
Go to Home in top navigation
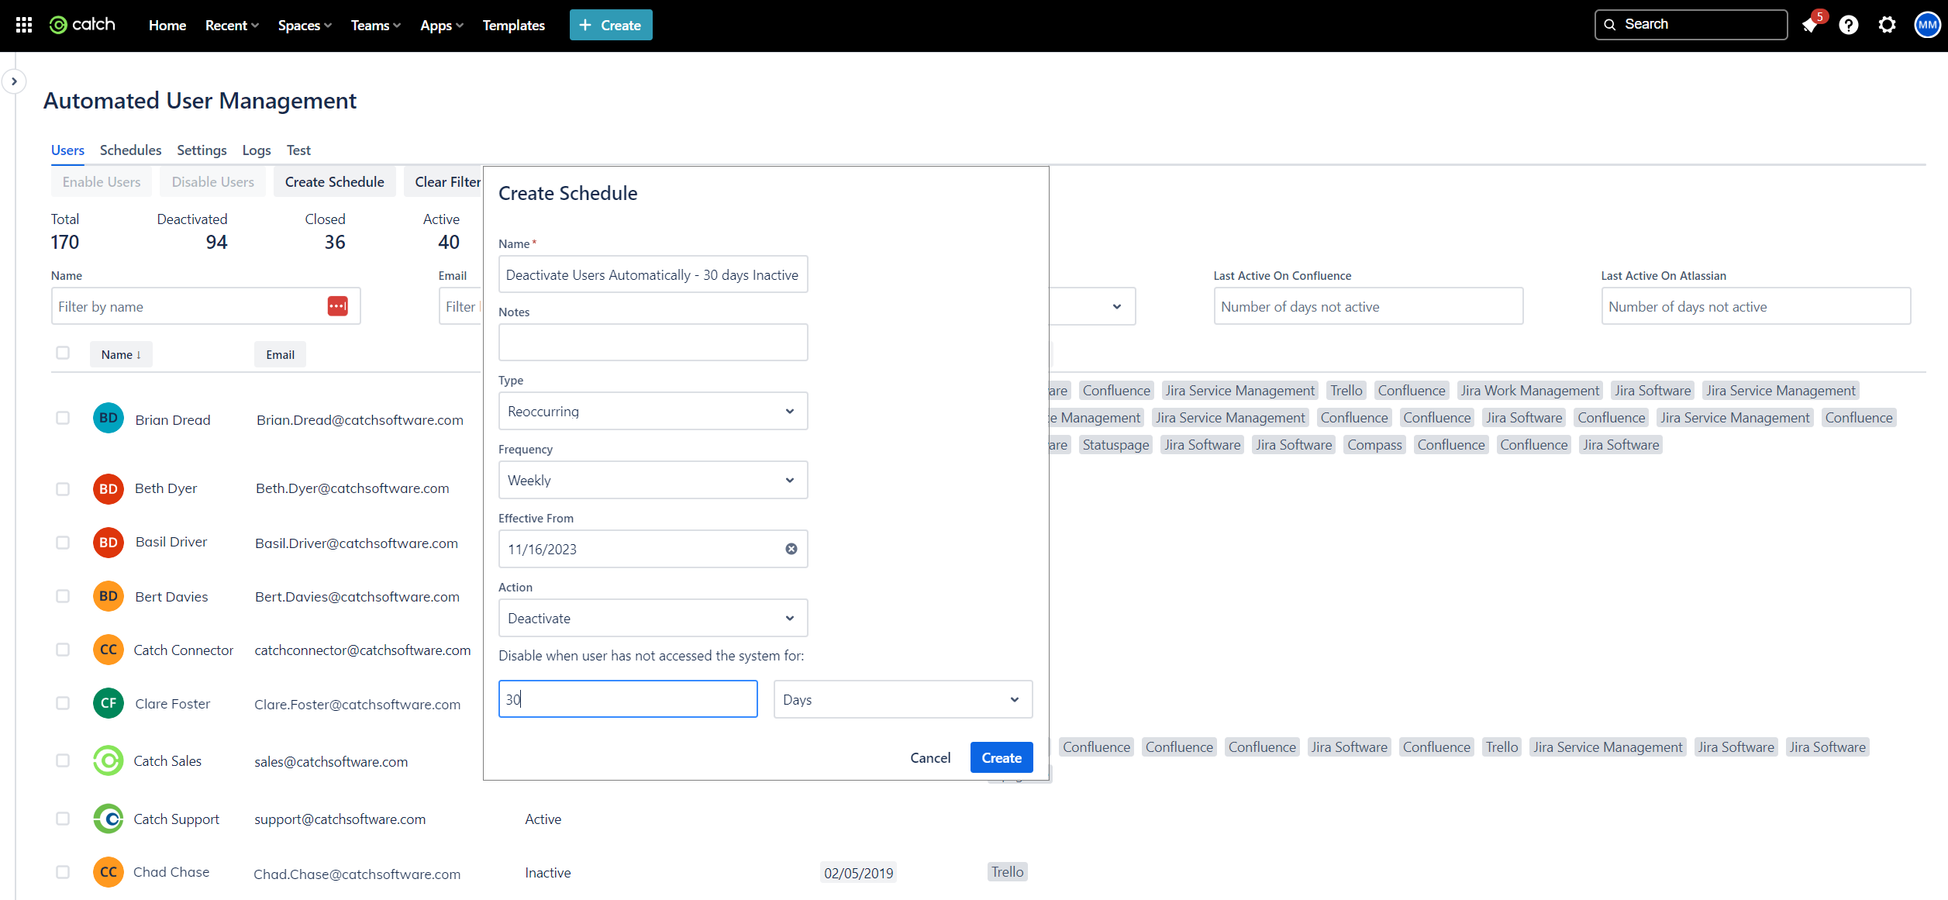coord(167,25)
